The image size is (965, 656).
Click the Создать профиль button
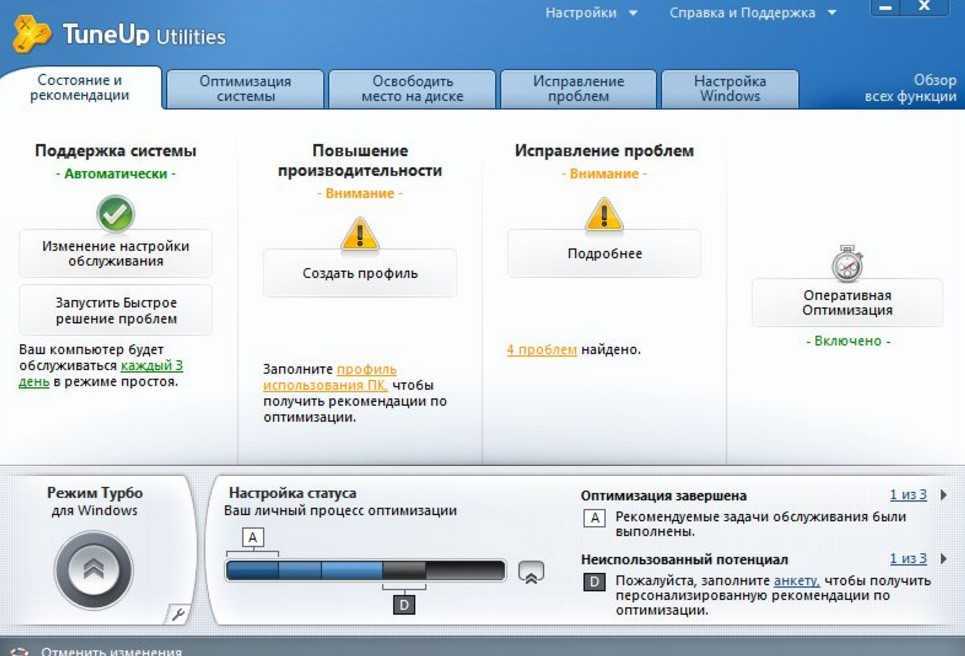[x=360, y=273]
